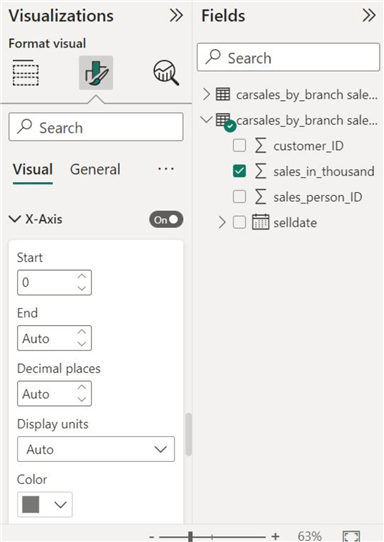The height and width of the screenshot is (542, 384).
Task: Turn off the X-Axis toggle
Action: coord(166,219)
